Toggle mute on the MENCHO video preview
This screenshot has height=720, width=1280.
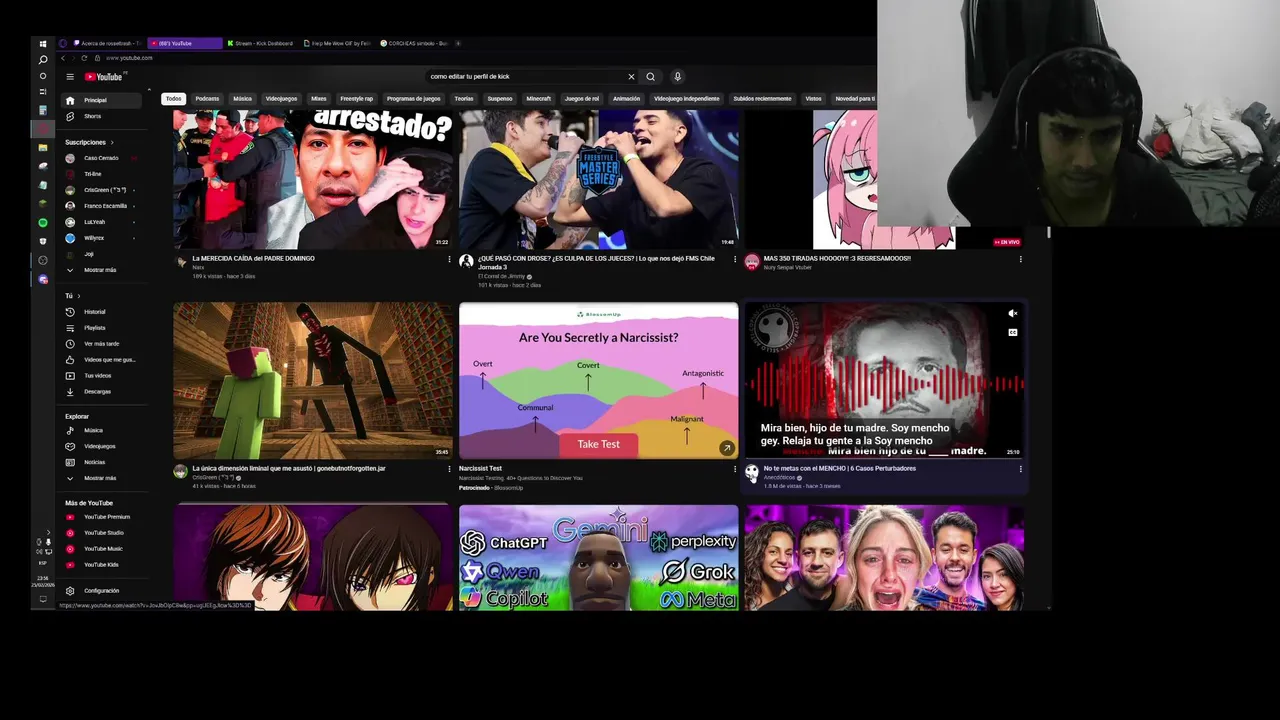pos(1012,314)
